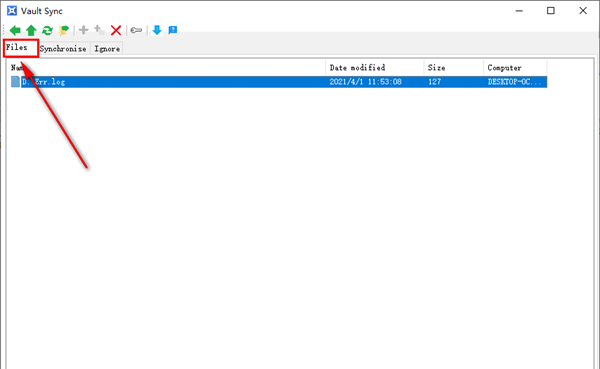Click the plus with small square icon

[x=99, y=30]
